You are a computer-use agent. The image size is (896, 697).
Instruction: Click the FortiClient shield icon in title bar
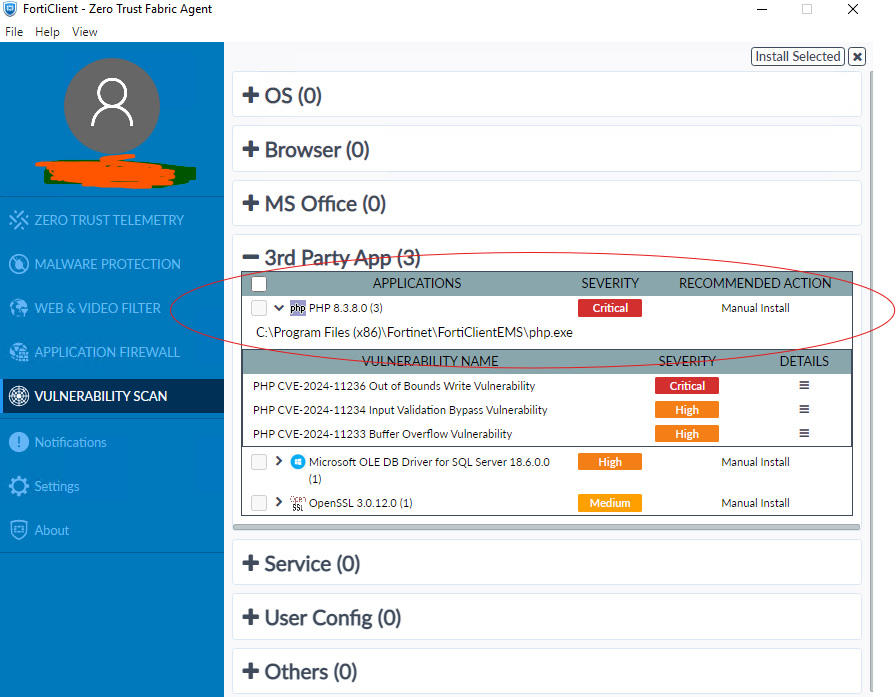click(10, 9)
